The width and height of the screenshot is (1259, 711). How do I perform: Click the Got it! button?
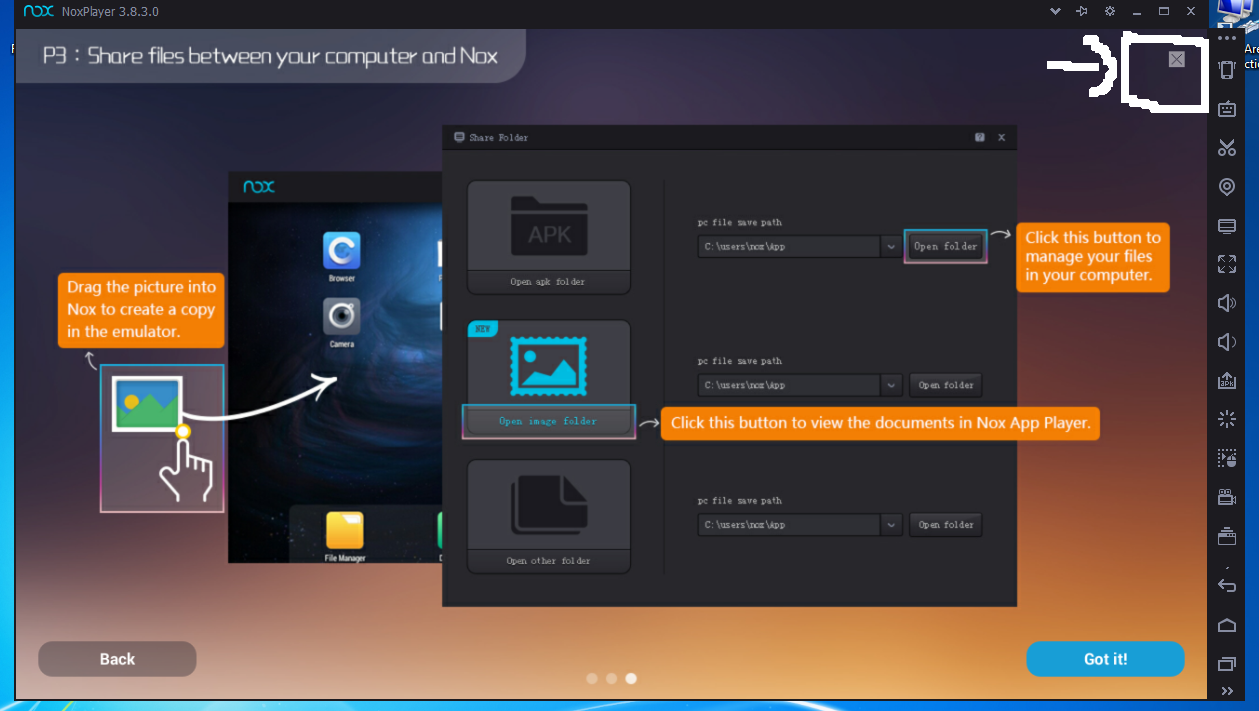(x=1105, y=659)
